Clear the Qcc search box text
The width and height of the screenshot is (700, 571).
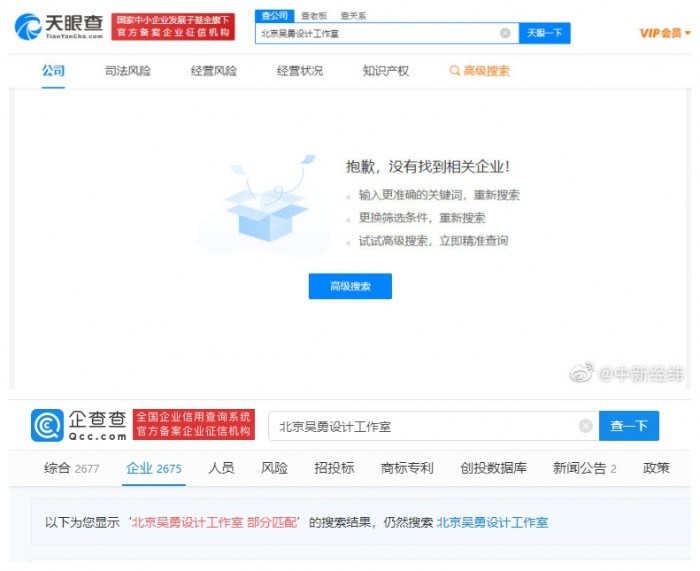(585, 426)
